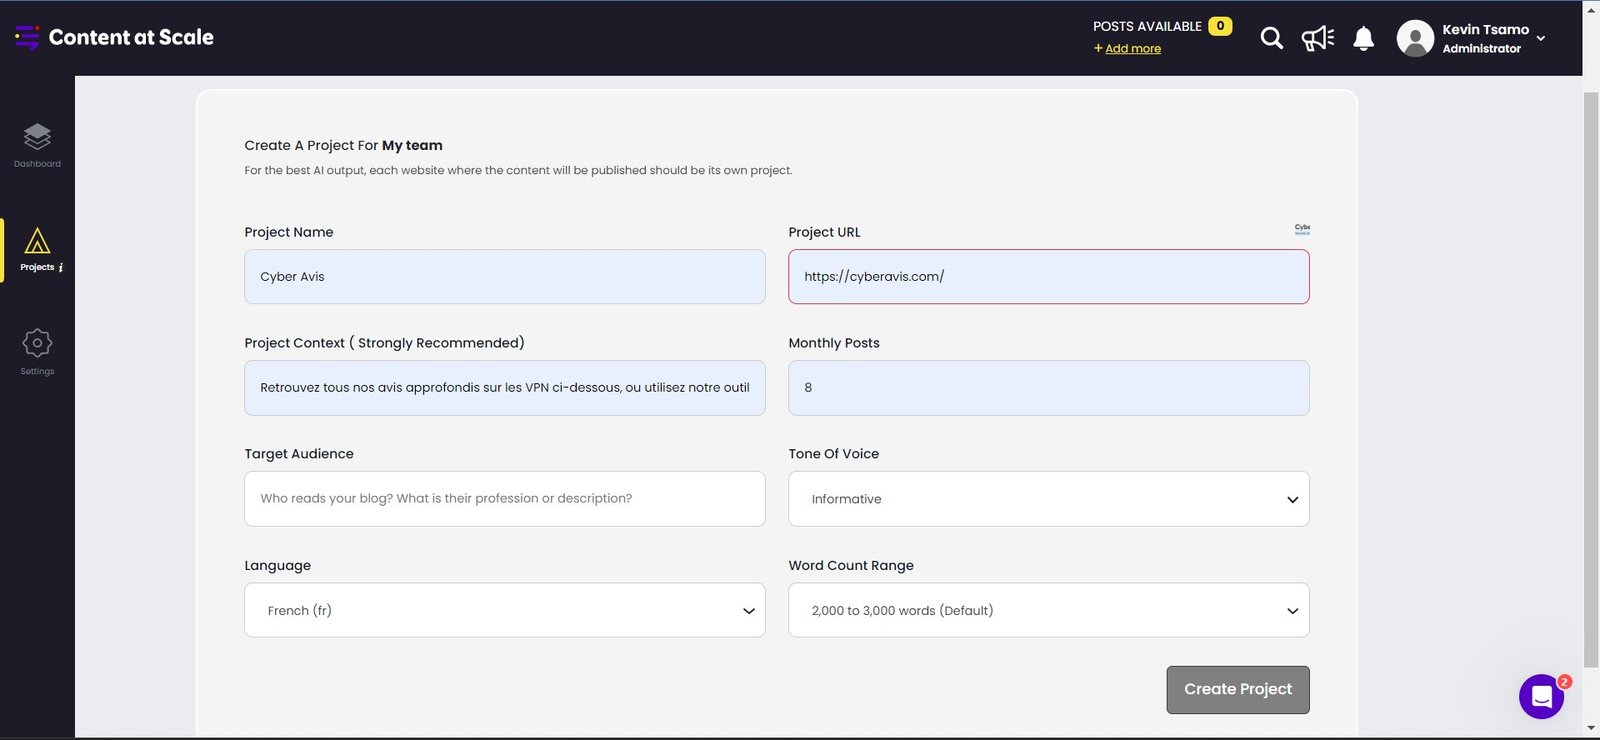The height and width of the screenshot is (740, 1600).
Task: Open the search magnifier icon
Action: pos(1271,38)
